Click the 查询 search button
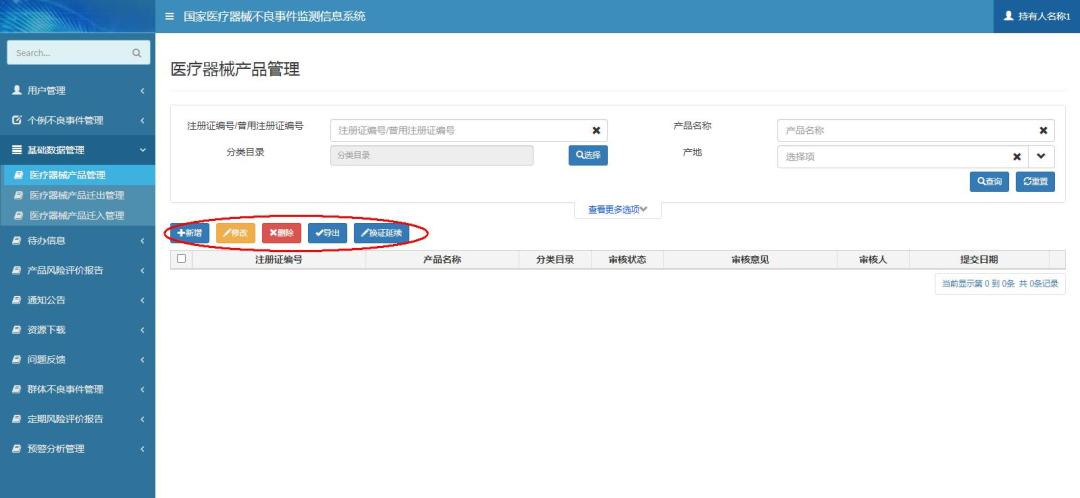The image size is (1080, 498). coord(989,182)
